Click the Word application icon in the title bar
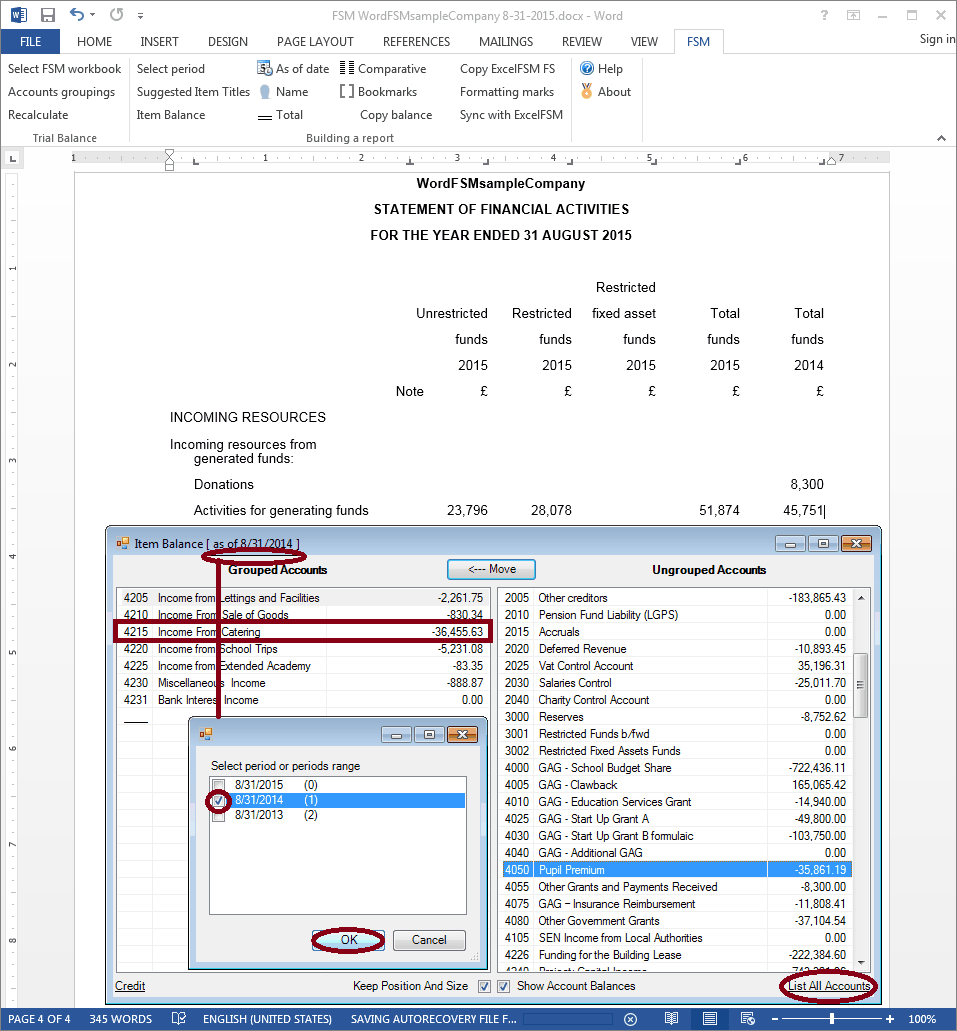Screen dimensions: 957x1031 coord(18,14)
